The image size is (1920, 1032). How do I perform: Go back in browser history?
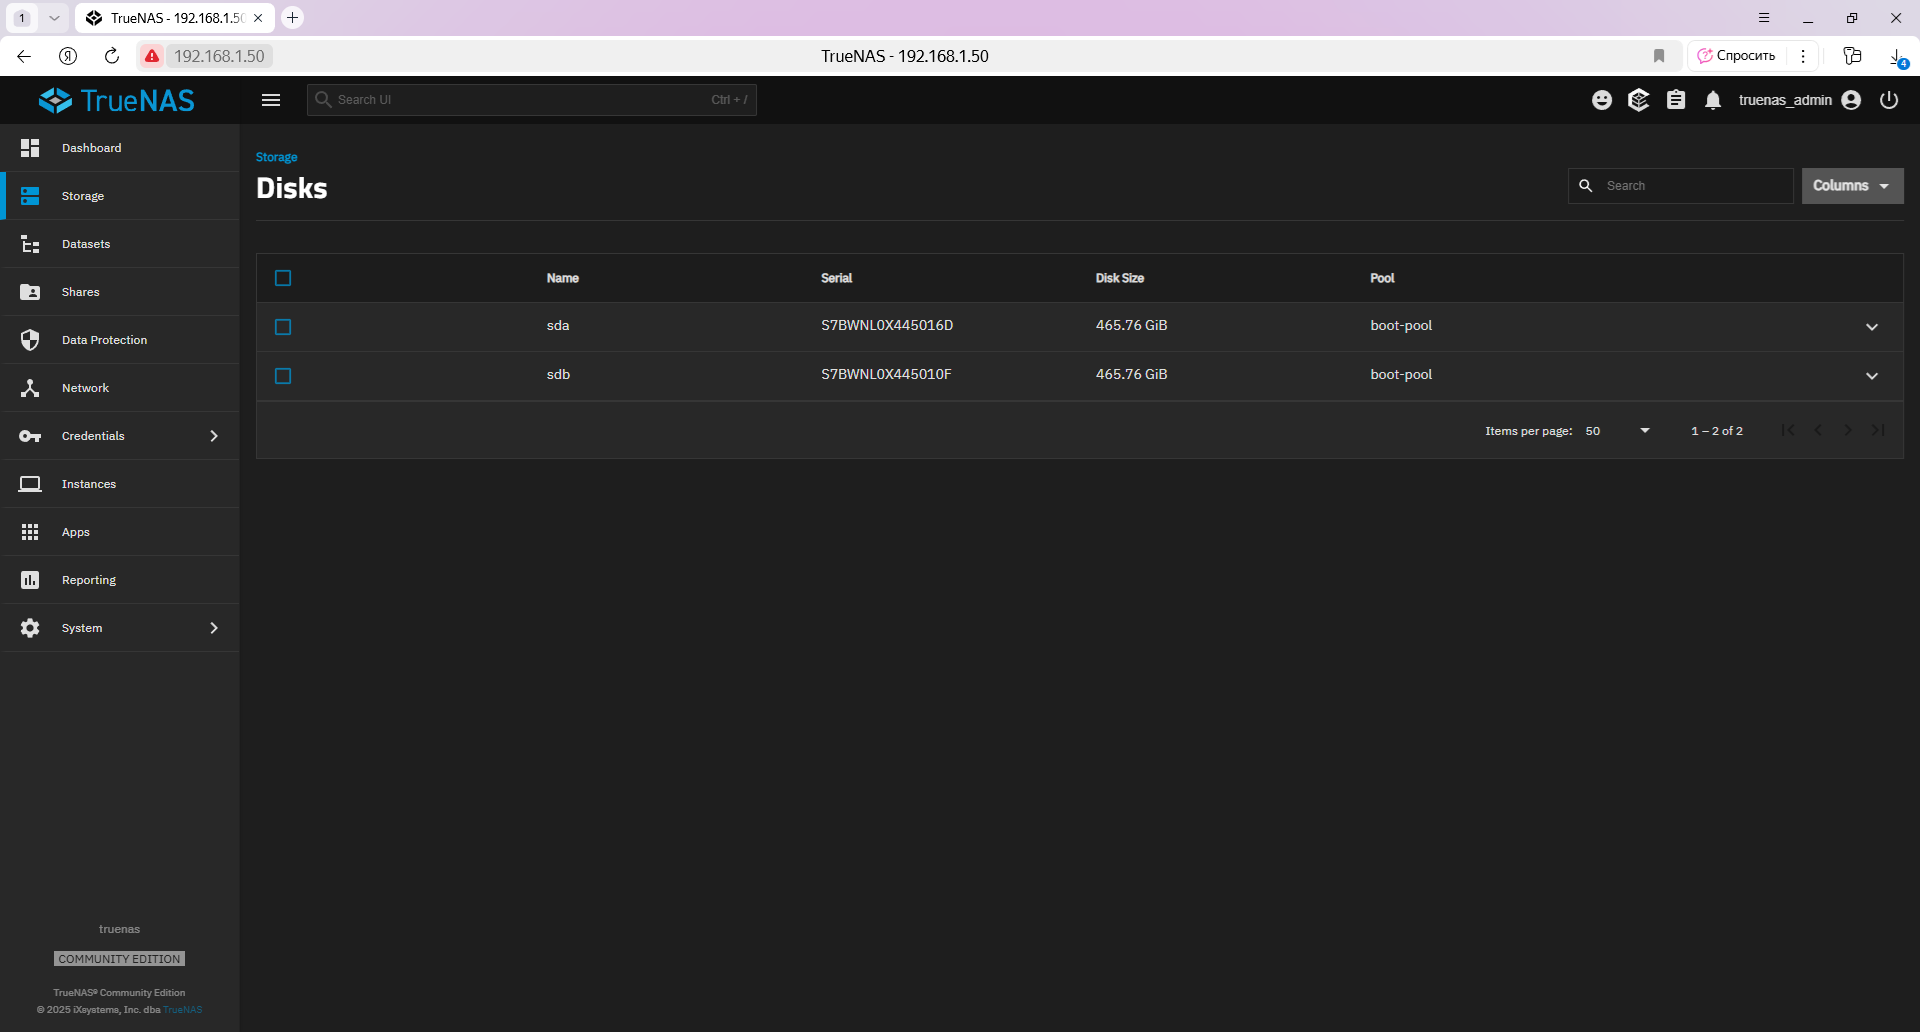tap(24, 56)
